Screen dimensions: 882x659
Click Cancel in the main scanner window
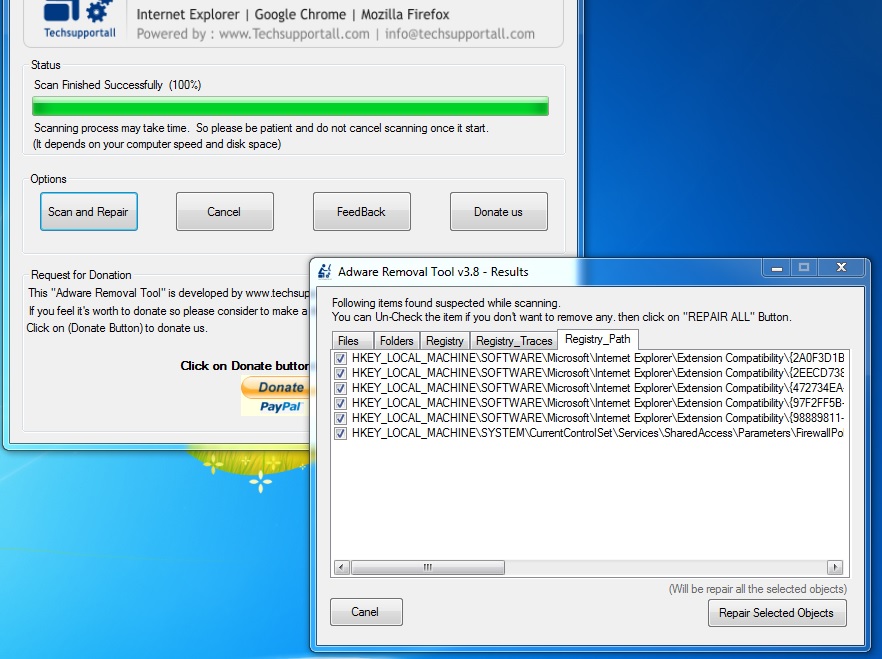[224, 211]
